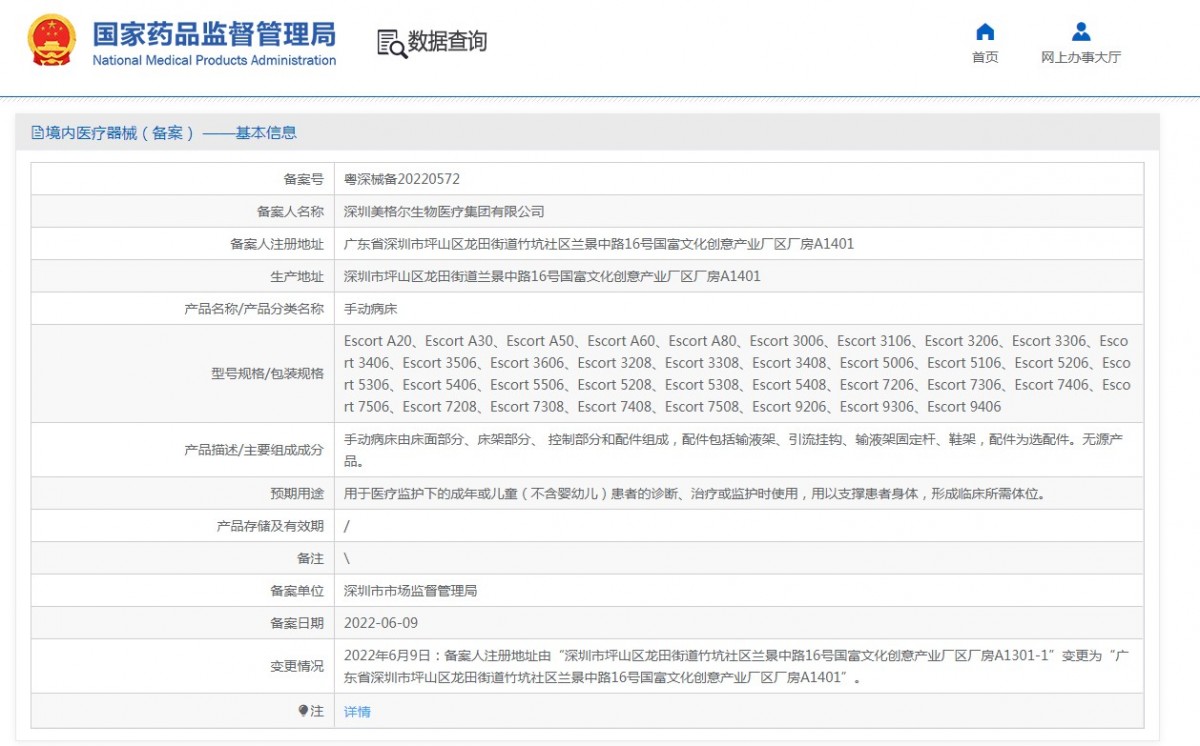Select change record text 2022年6月9日：备案人注册地址由
The image size is (1200, 746).
click(x=737, y=666)
